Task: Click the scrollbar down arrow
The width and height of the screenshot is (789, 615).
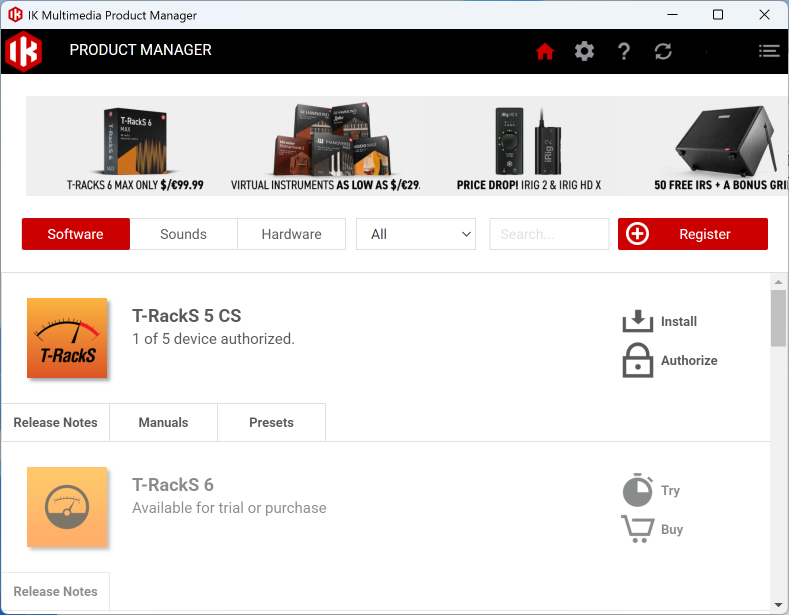Action: (x=778, y=604)
